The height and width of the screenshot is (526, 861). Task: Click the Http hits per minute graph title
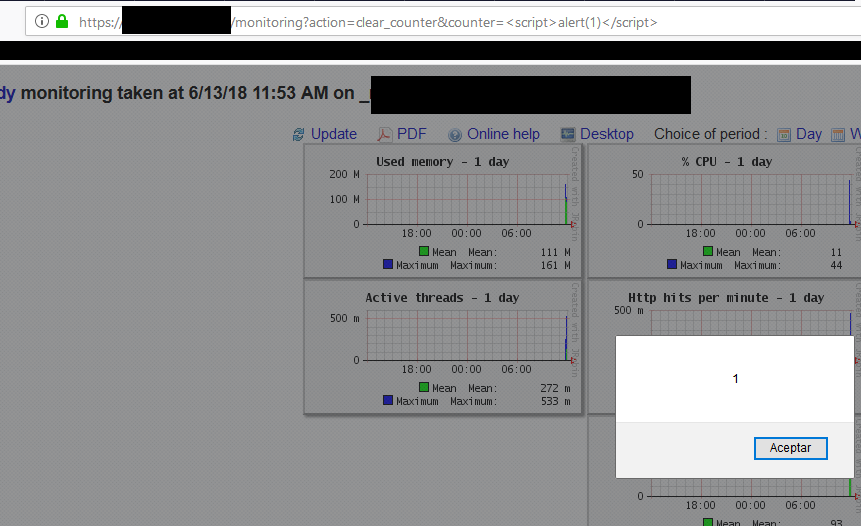point(726,297)
